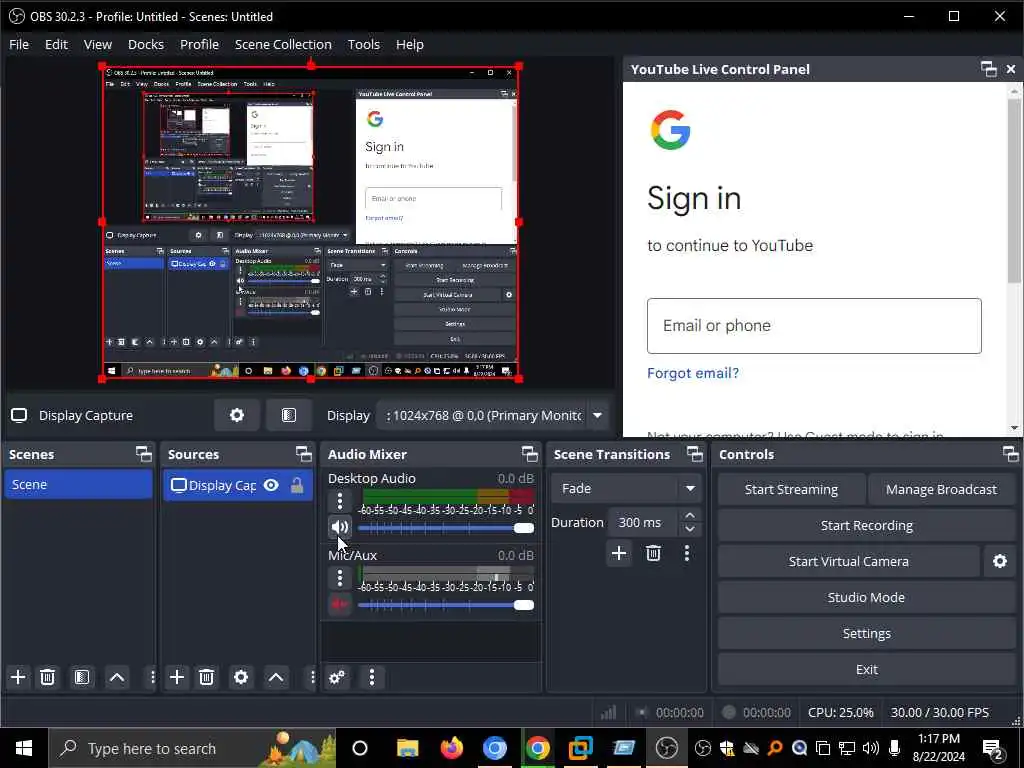Undock the Controls panel
This screenshot has height=768, width=1024.
pos(1010,454)
